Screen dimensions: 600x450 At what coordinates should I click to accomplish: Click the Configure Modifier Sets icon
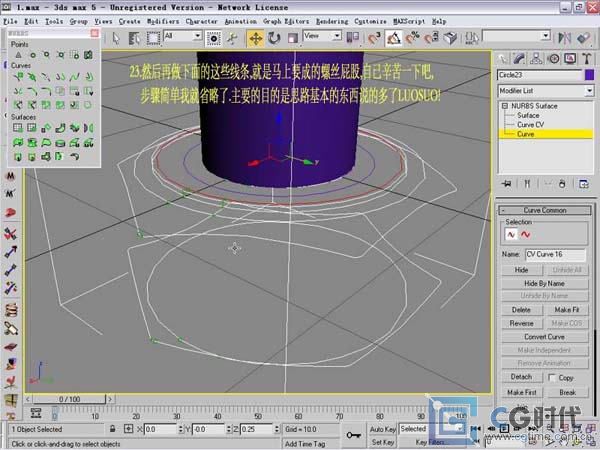[x=584, y=184]
